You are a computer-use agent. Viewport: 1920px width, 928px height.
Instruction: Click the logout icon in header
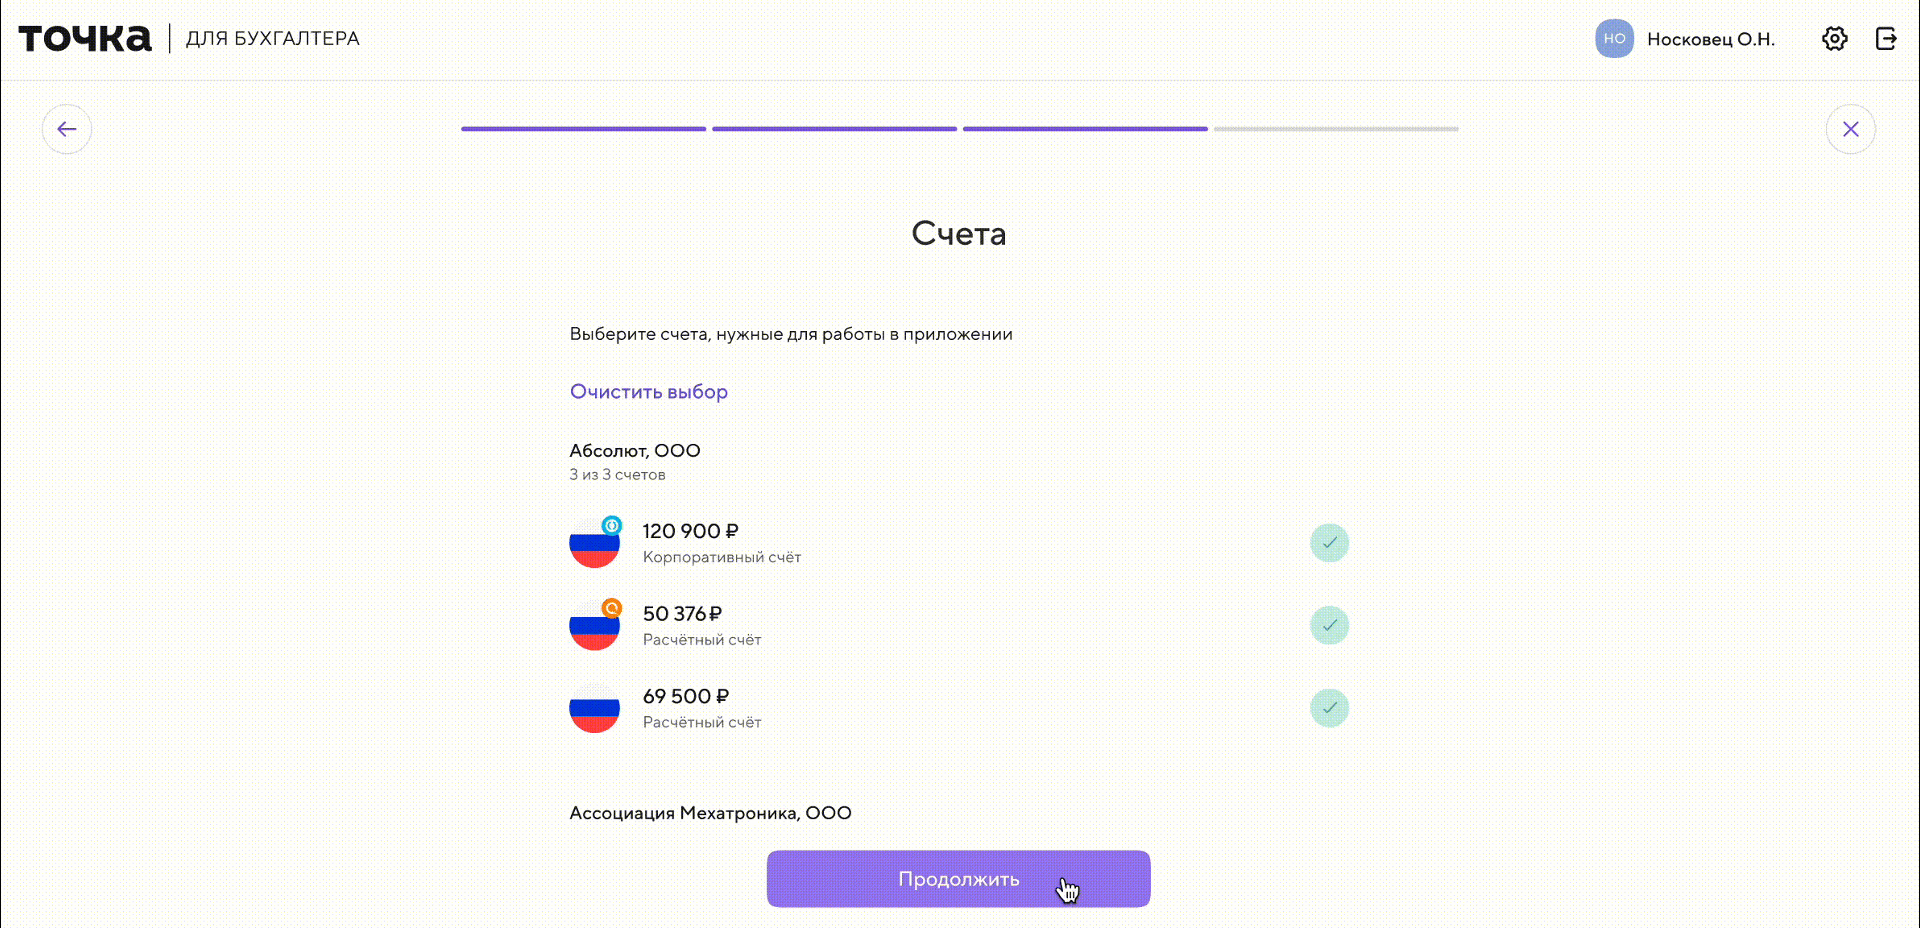1886,39
